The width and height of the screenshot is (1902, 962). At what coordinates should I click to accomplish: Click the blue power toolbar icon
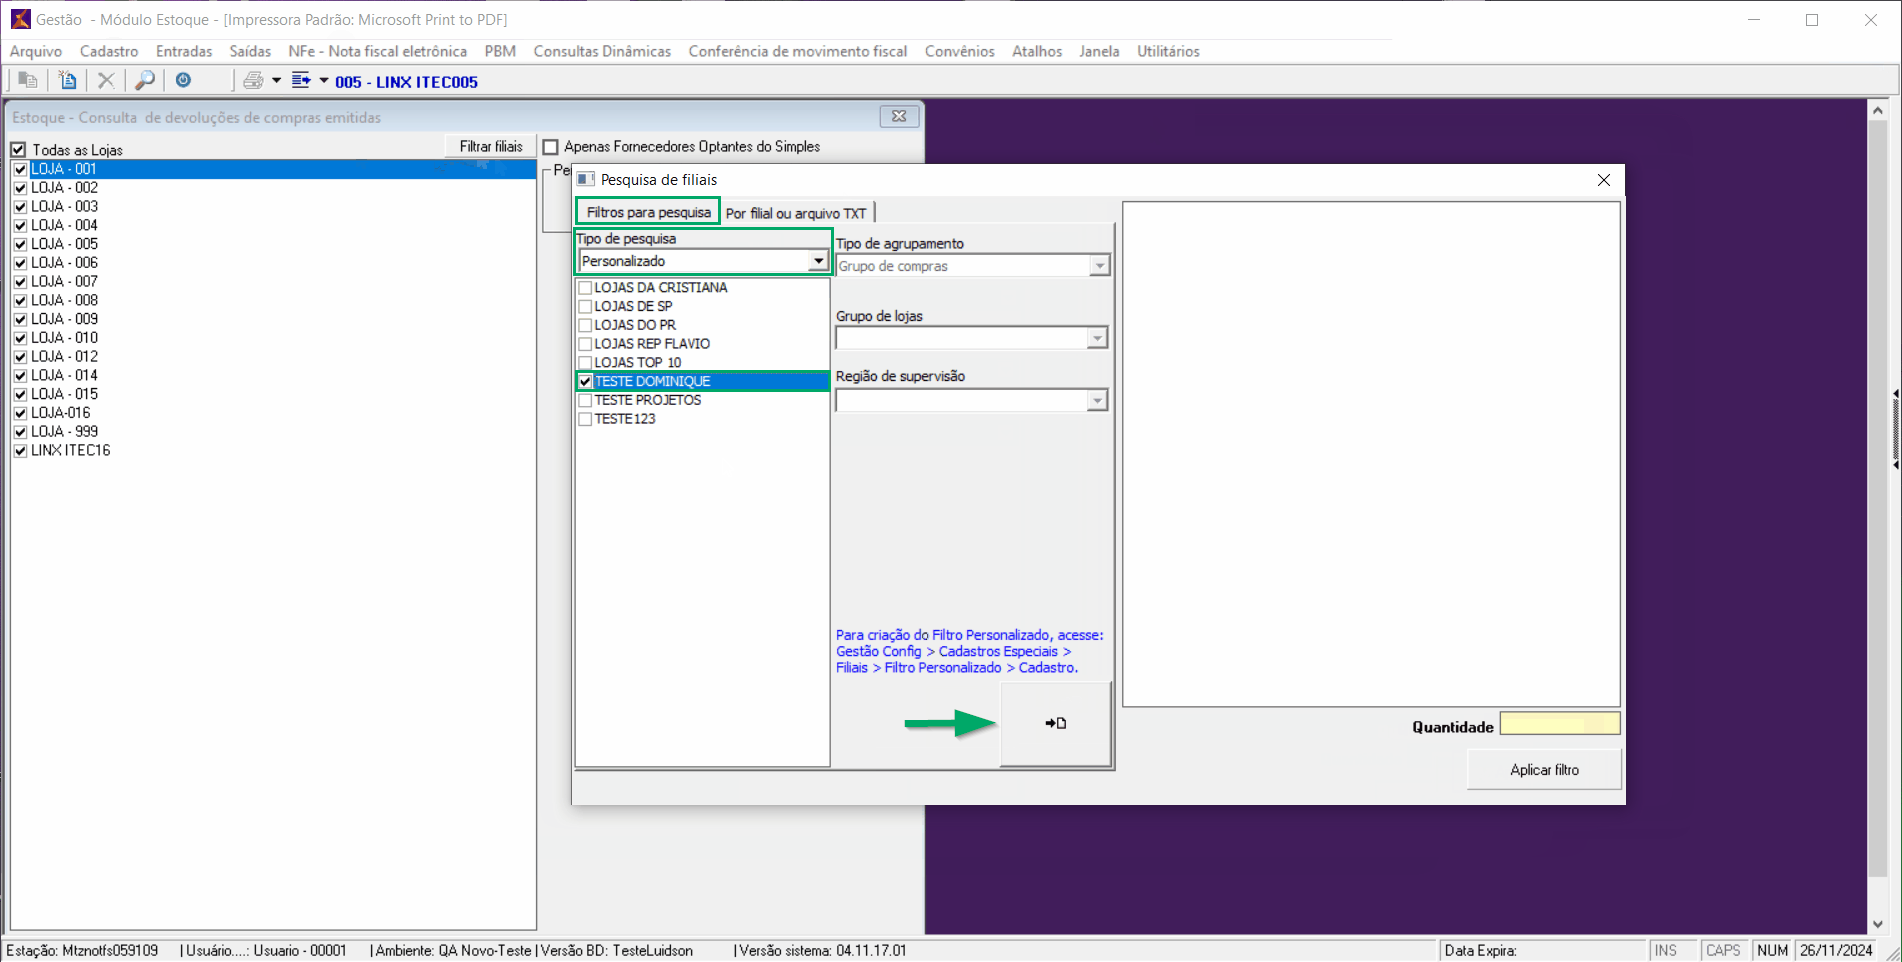tap(184, 80)
